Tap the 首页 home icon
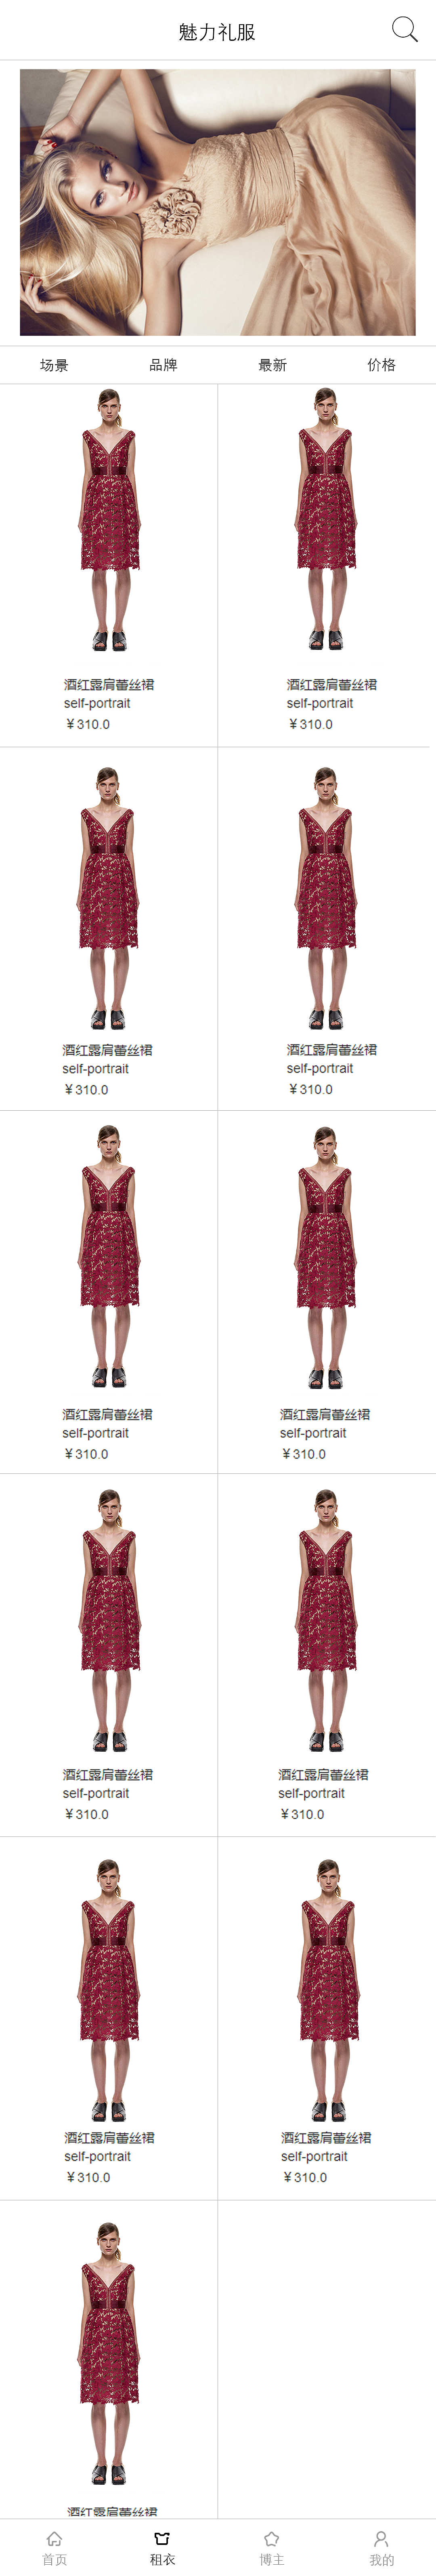 click(54, 2538)
